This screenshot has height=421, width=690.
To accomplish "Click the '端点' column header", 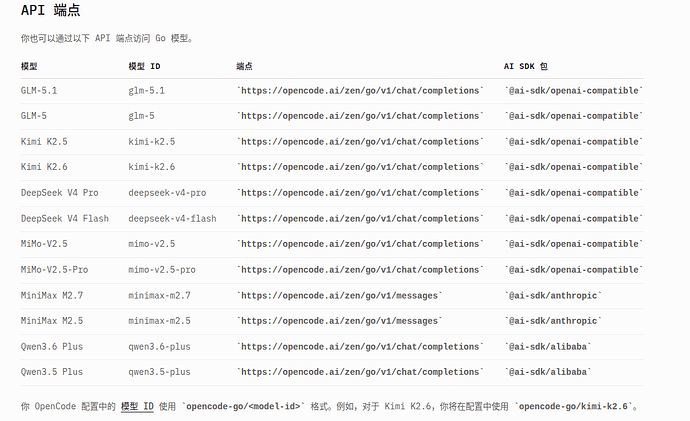I will pyautogui.click(x=244, y=66).
